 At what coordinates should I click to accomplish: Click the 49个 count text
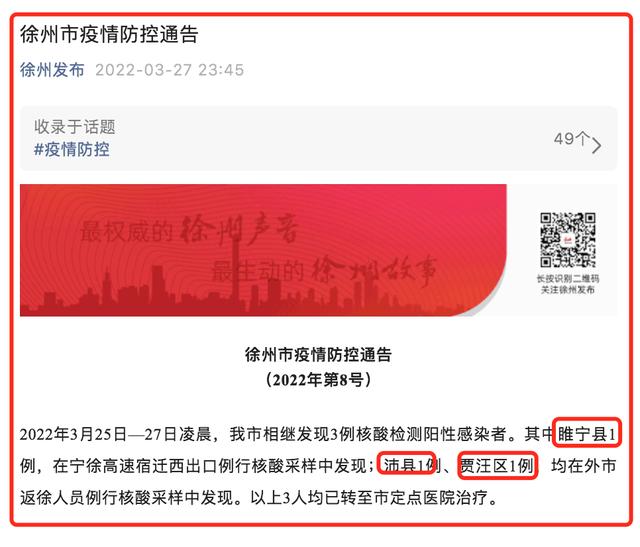(572, 139)
